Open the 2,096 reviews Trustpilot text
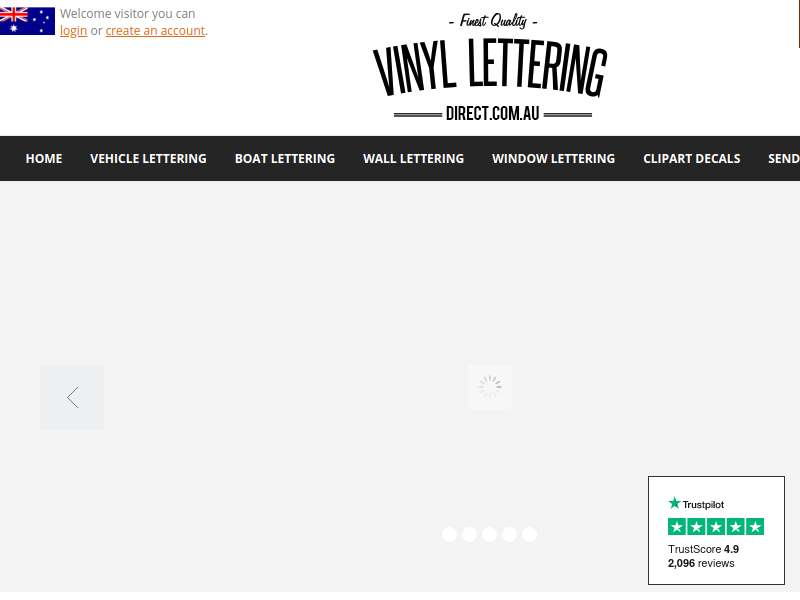The height and width of the screenshot is (600, 800). (x=701, y=563)
